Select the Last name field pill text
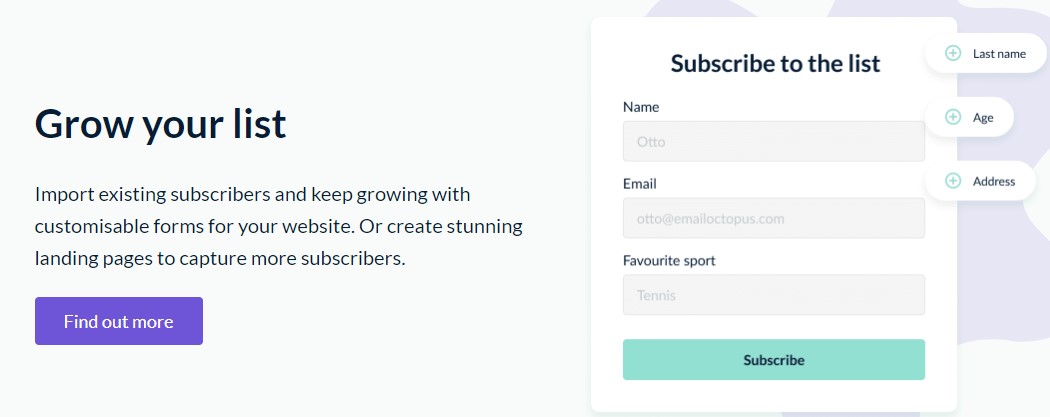This screenshot has width=1050, height=417. pos(999,54)
